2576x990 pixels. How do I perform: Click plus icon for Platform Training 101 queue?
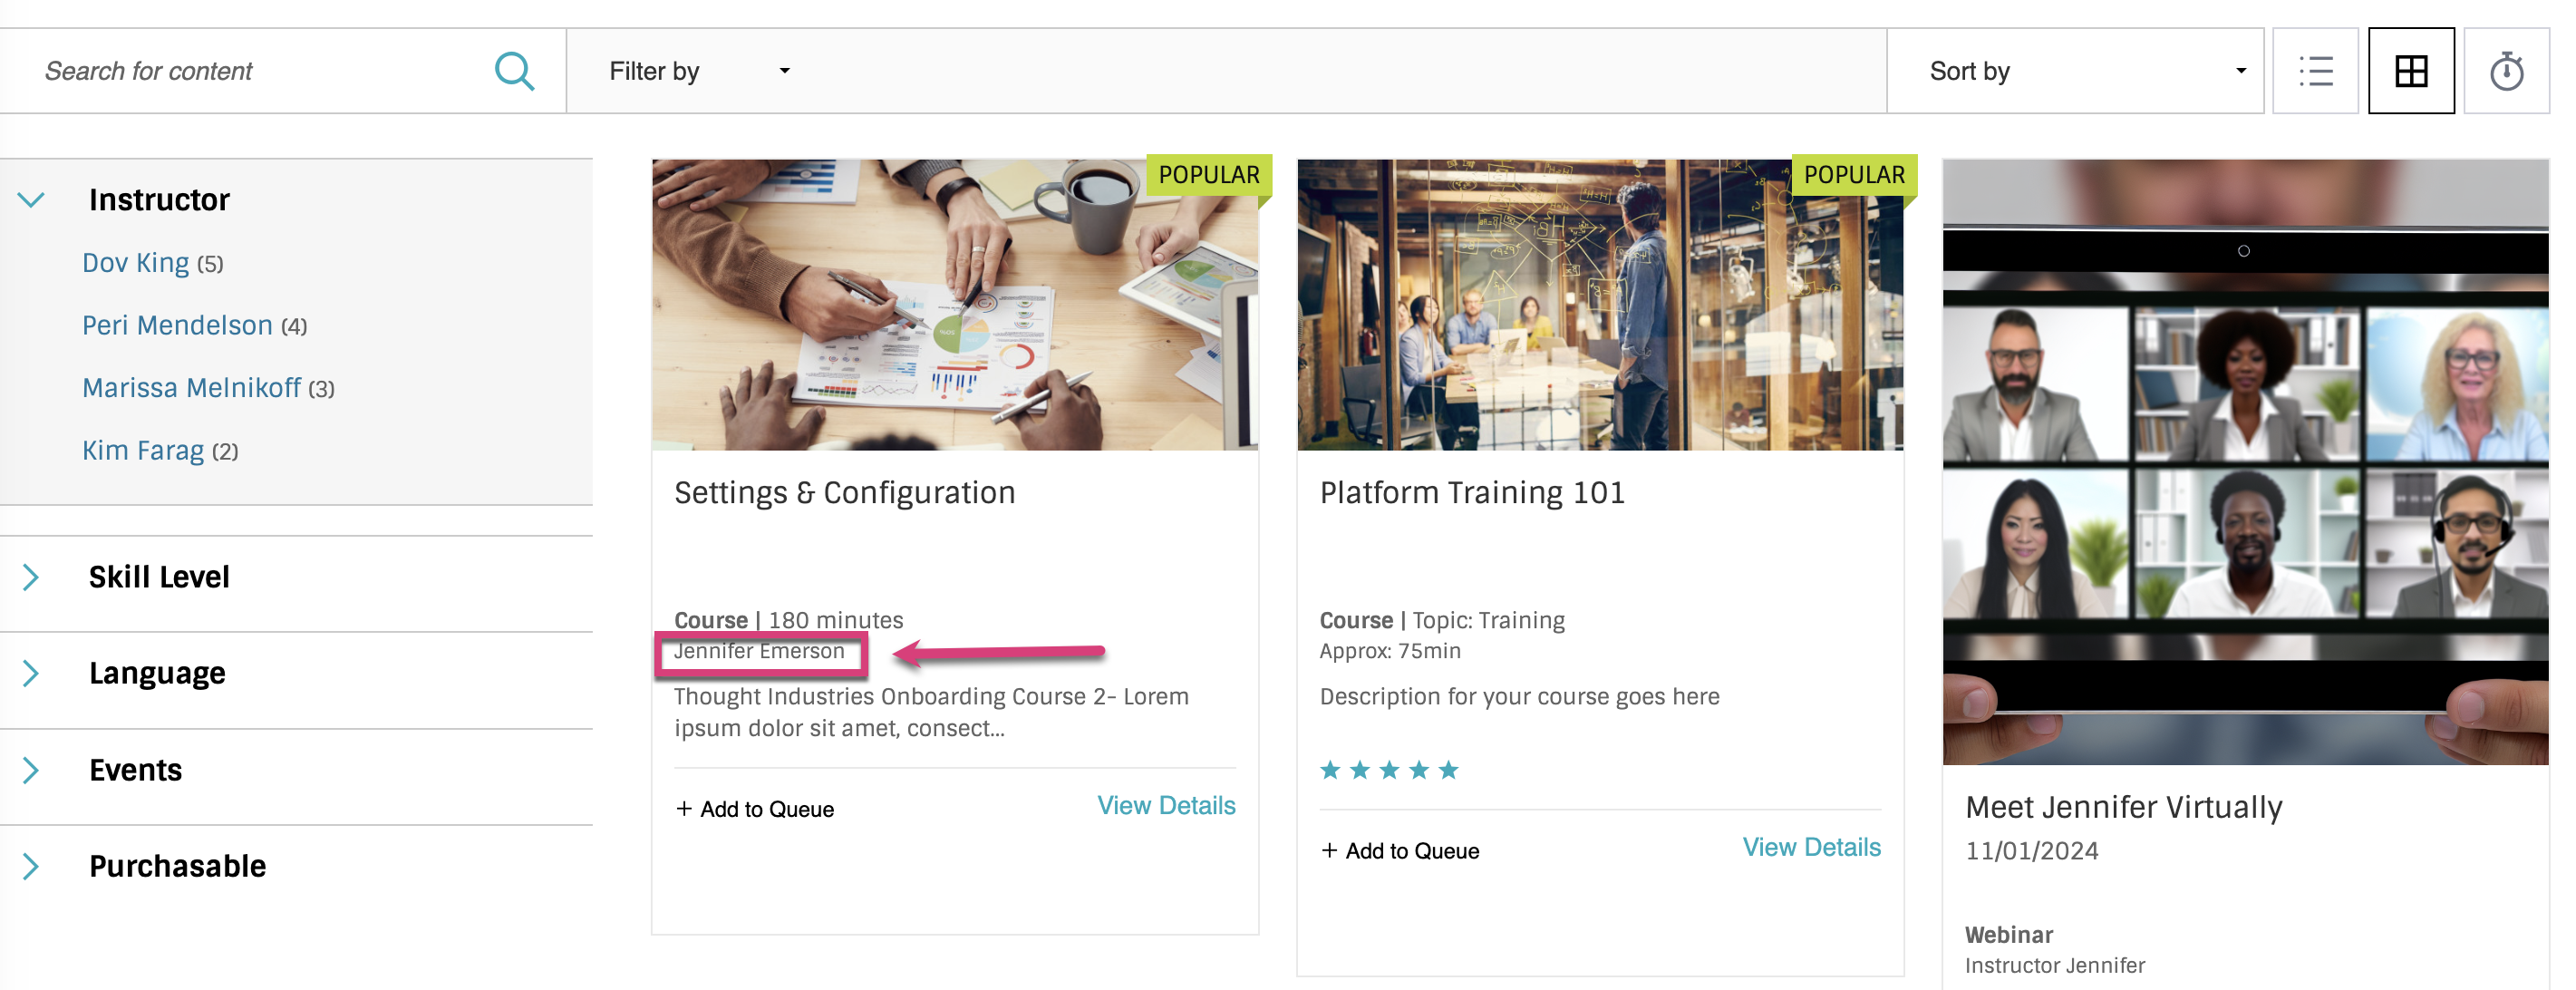(1329, 850)
